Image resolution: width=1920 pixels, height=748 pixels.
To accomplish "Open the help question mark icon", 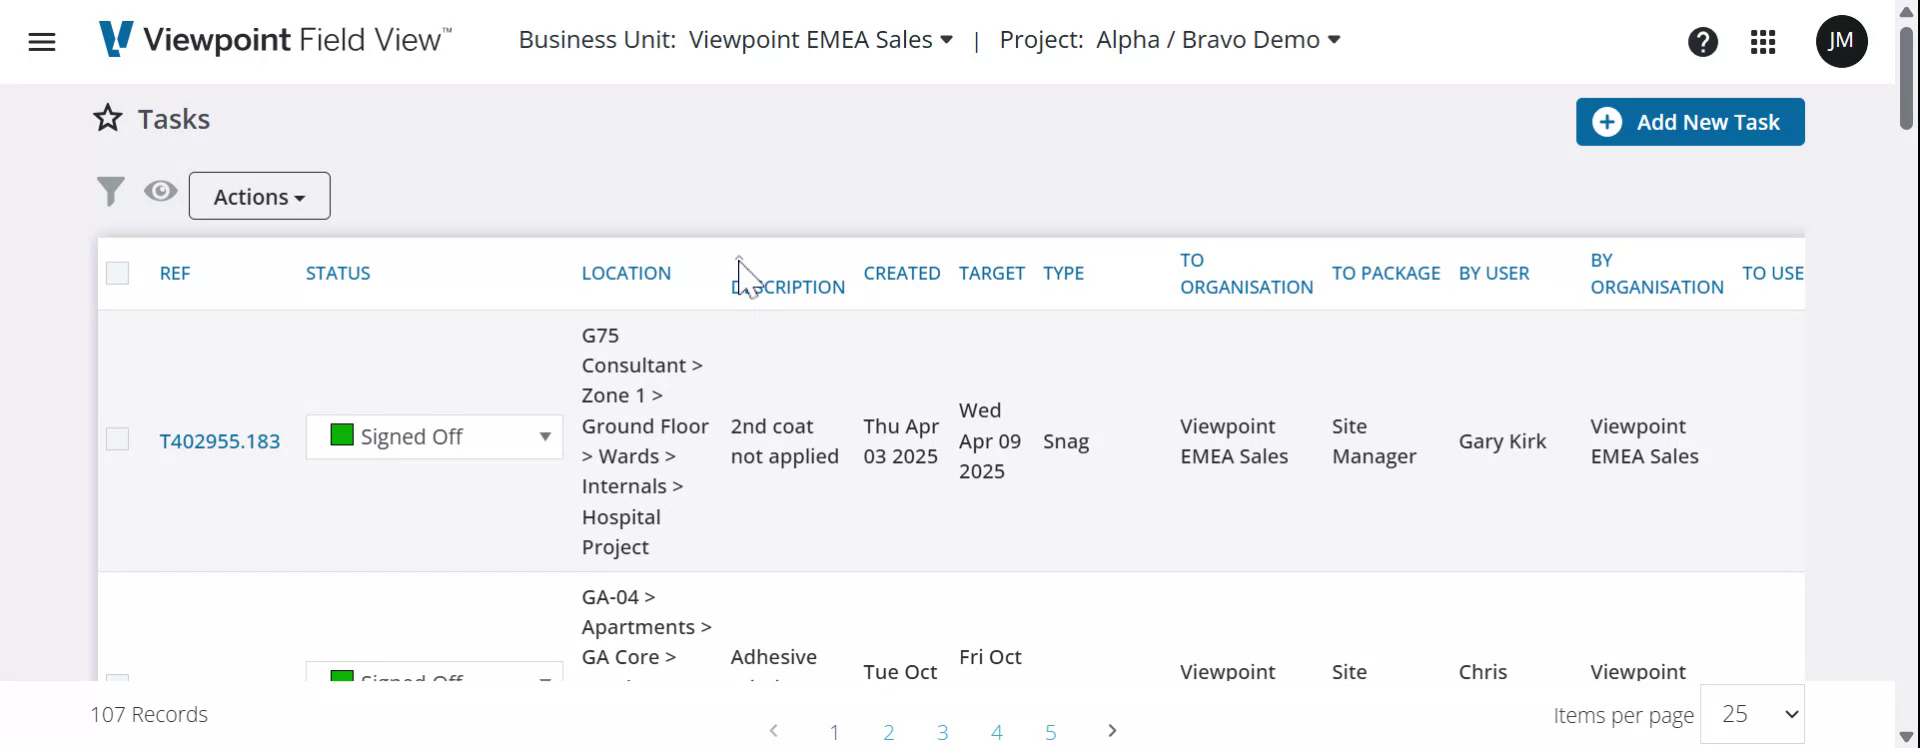I will pyautogui.click(x=1702, y=42).
